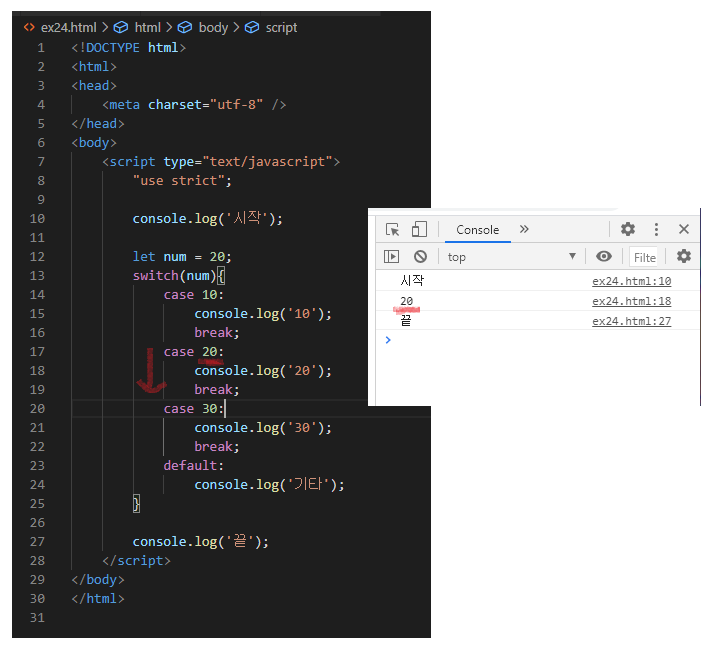This screenshot has width=705, height=645.
Task: Click the 'use strict' code line
Action: point(182,181)
